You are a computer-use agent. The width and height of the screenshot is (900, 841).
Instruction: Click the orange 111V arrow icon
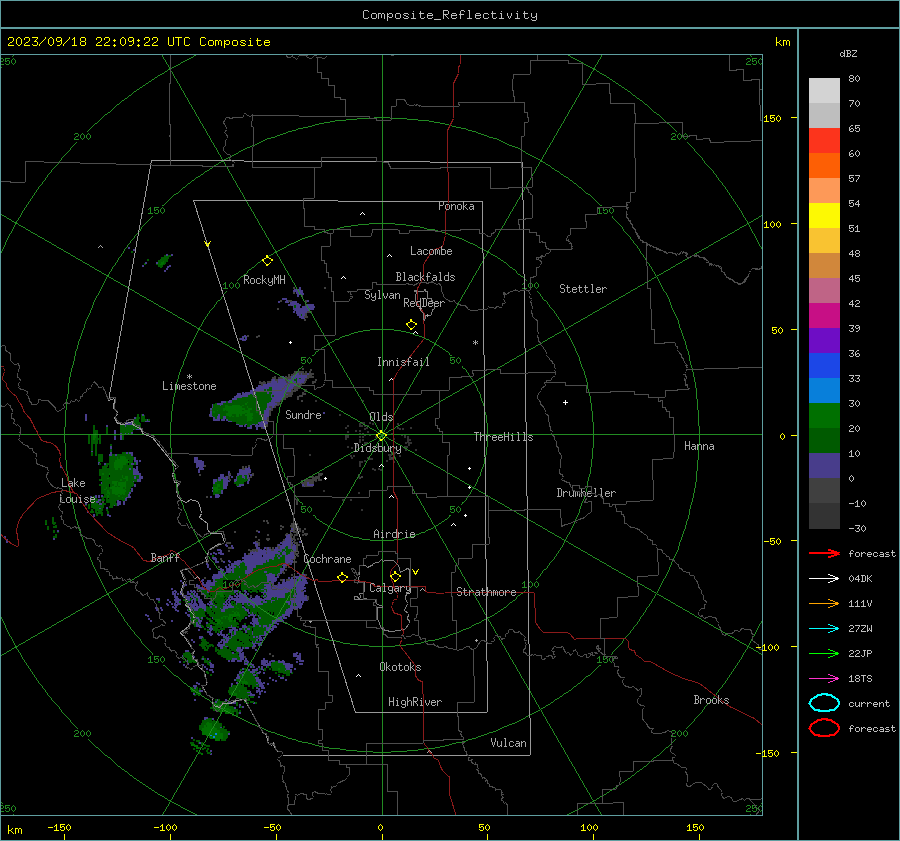click(824, 603)
